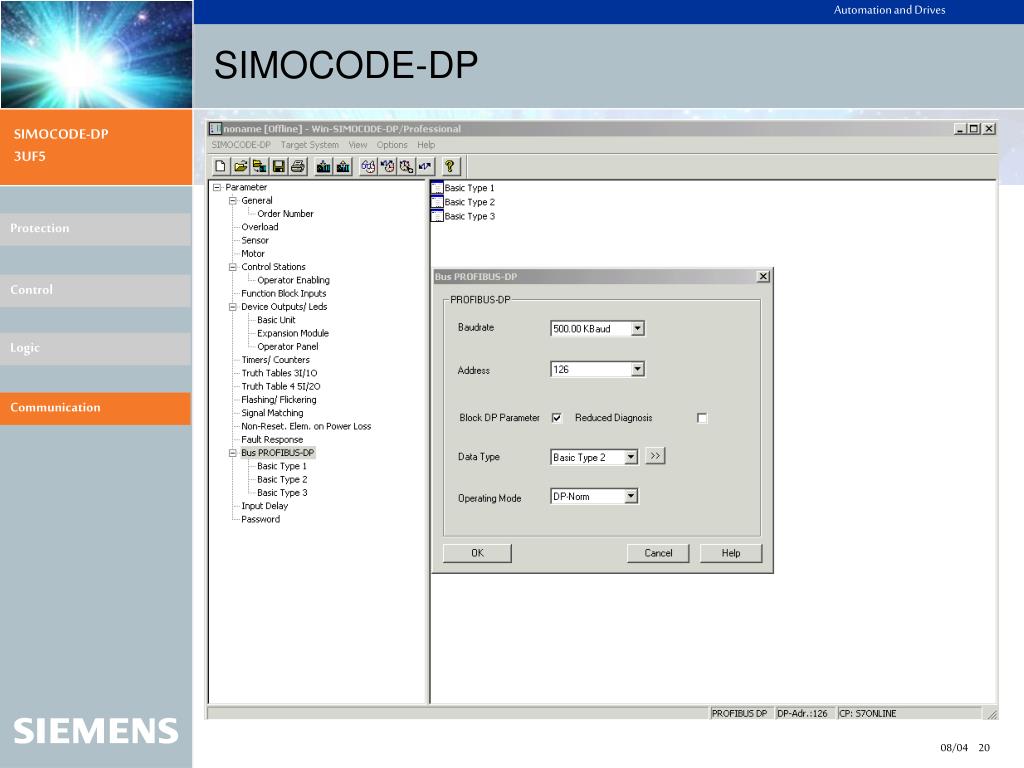Select Password in the tree
Screen dimensions: 1024x768
[261, 520]
